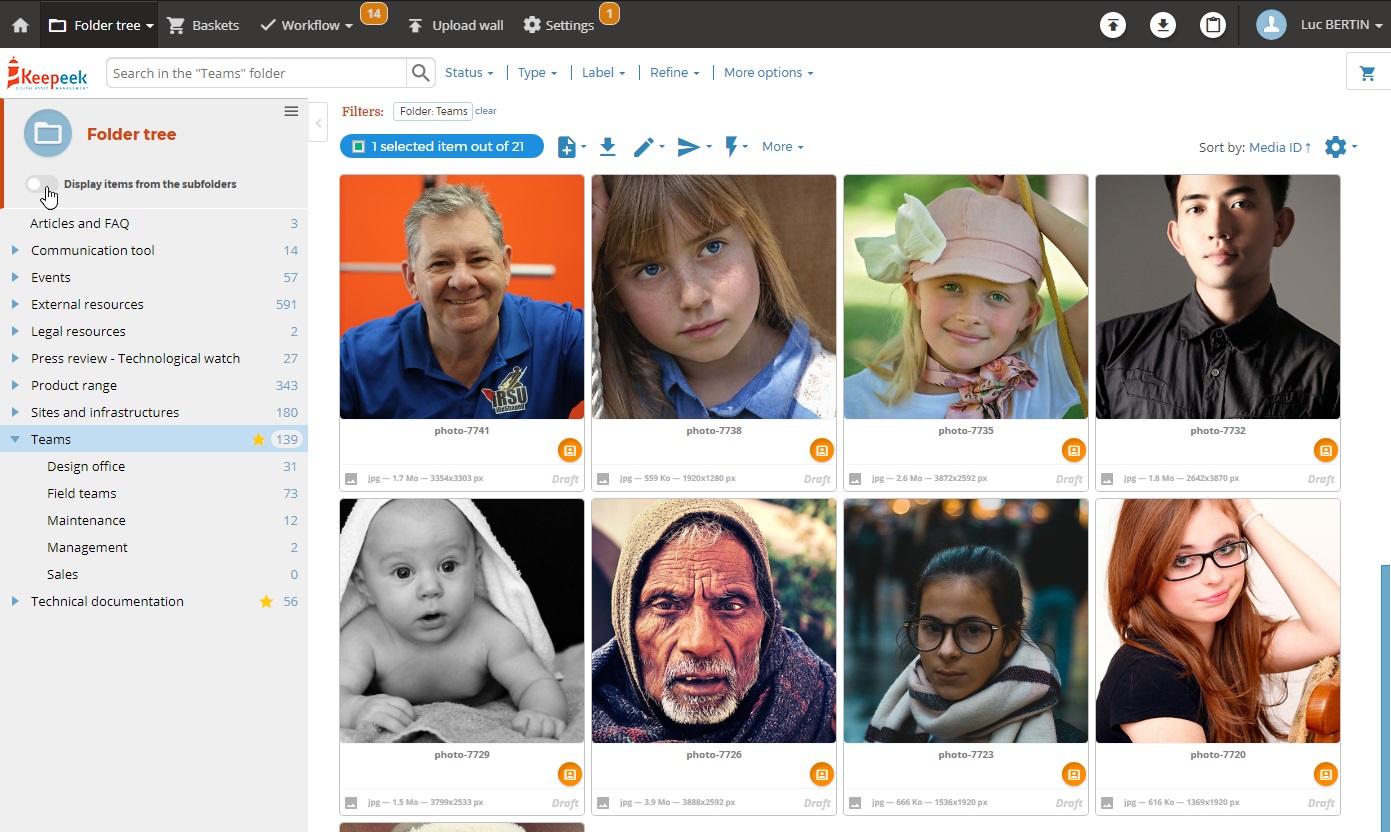This screenshot has height=832, width=1391.
Task: Clear the Folder: Teams filter
Action: click(485, 111)
